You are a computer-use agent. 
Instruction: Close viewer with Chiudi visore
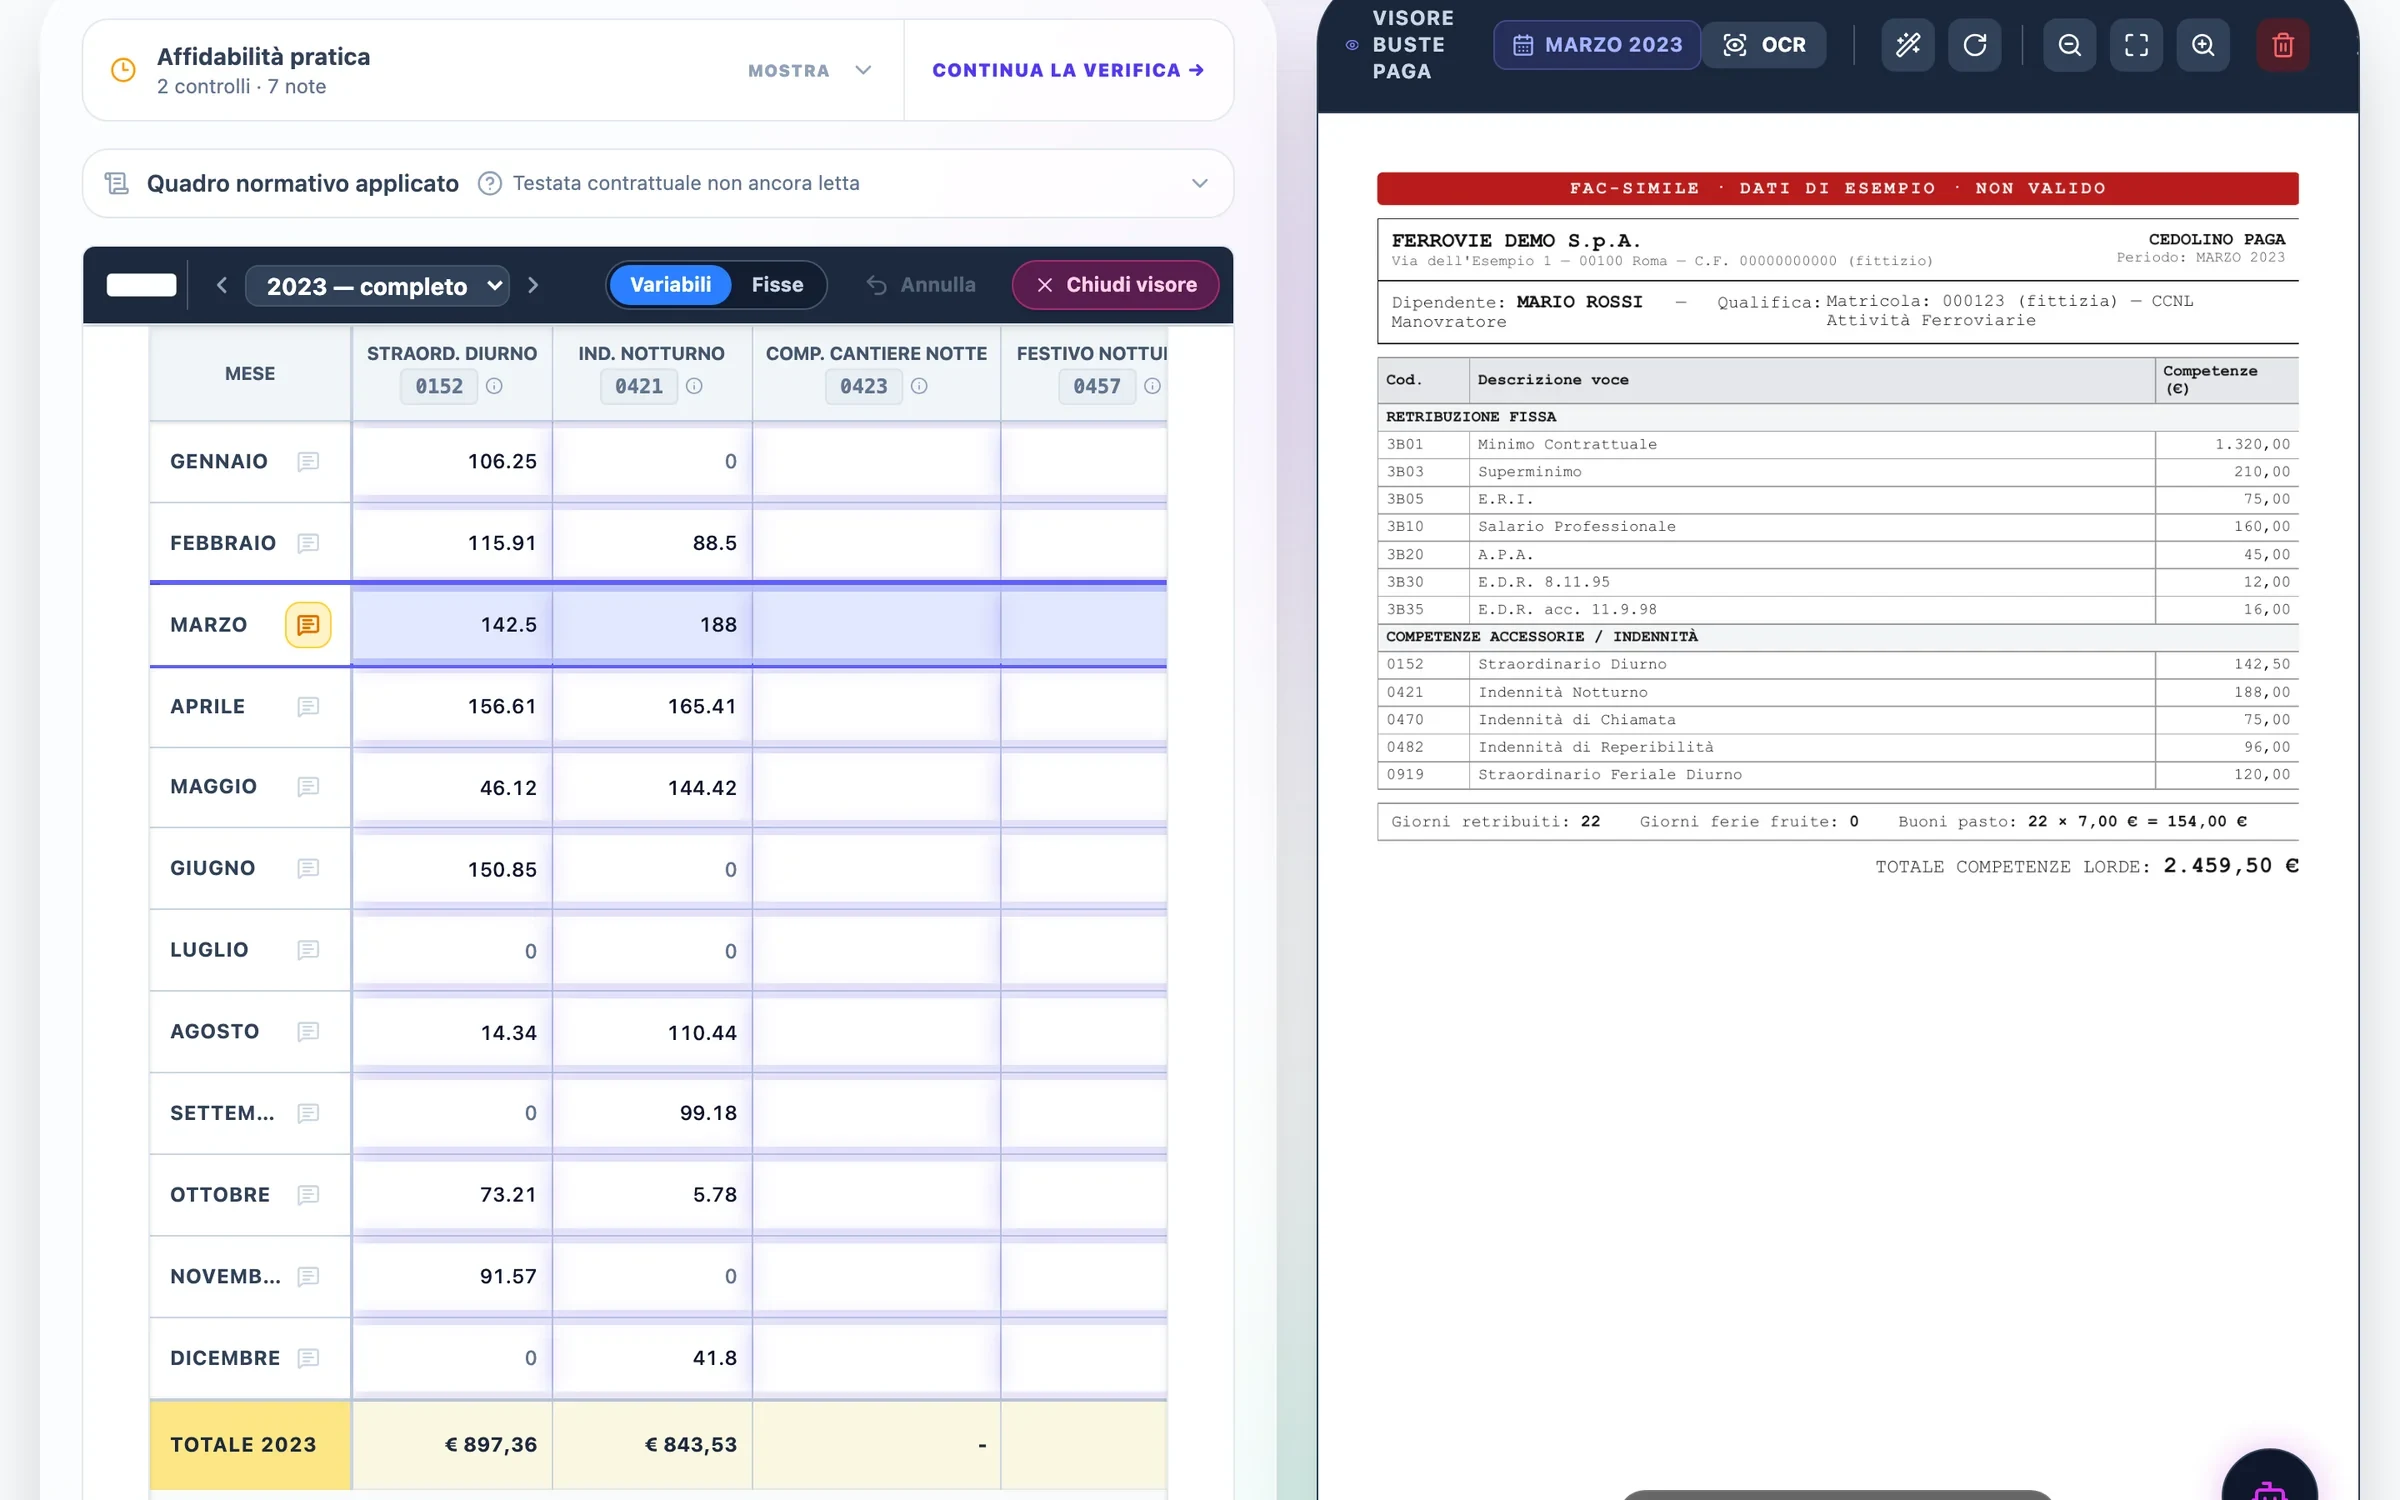(1116, 285)
